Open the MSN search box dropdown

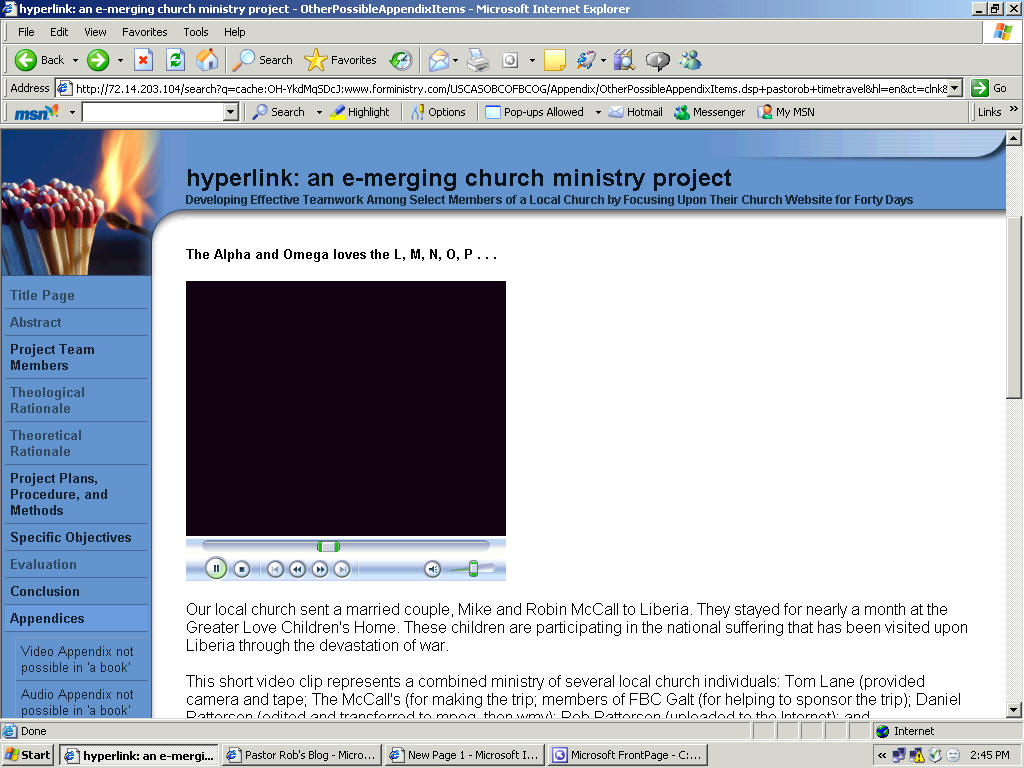click(x=231, y=112)
